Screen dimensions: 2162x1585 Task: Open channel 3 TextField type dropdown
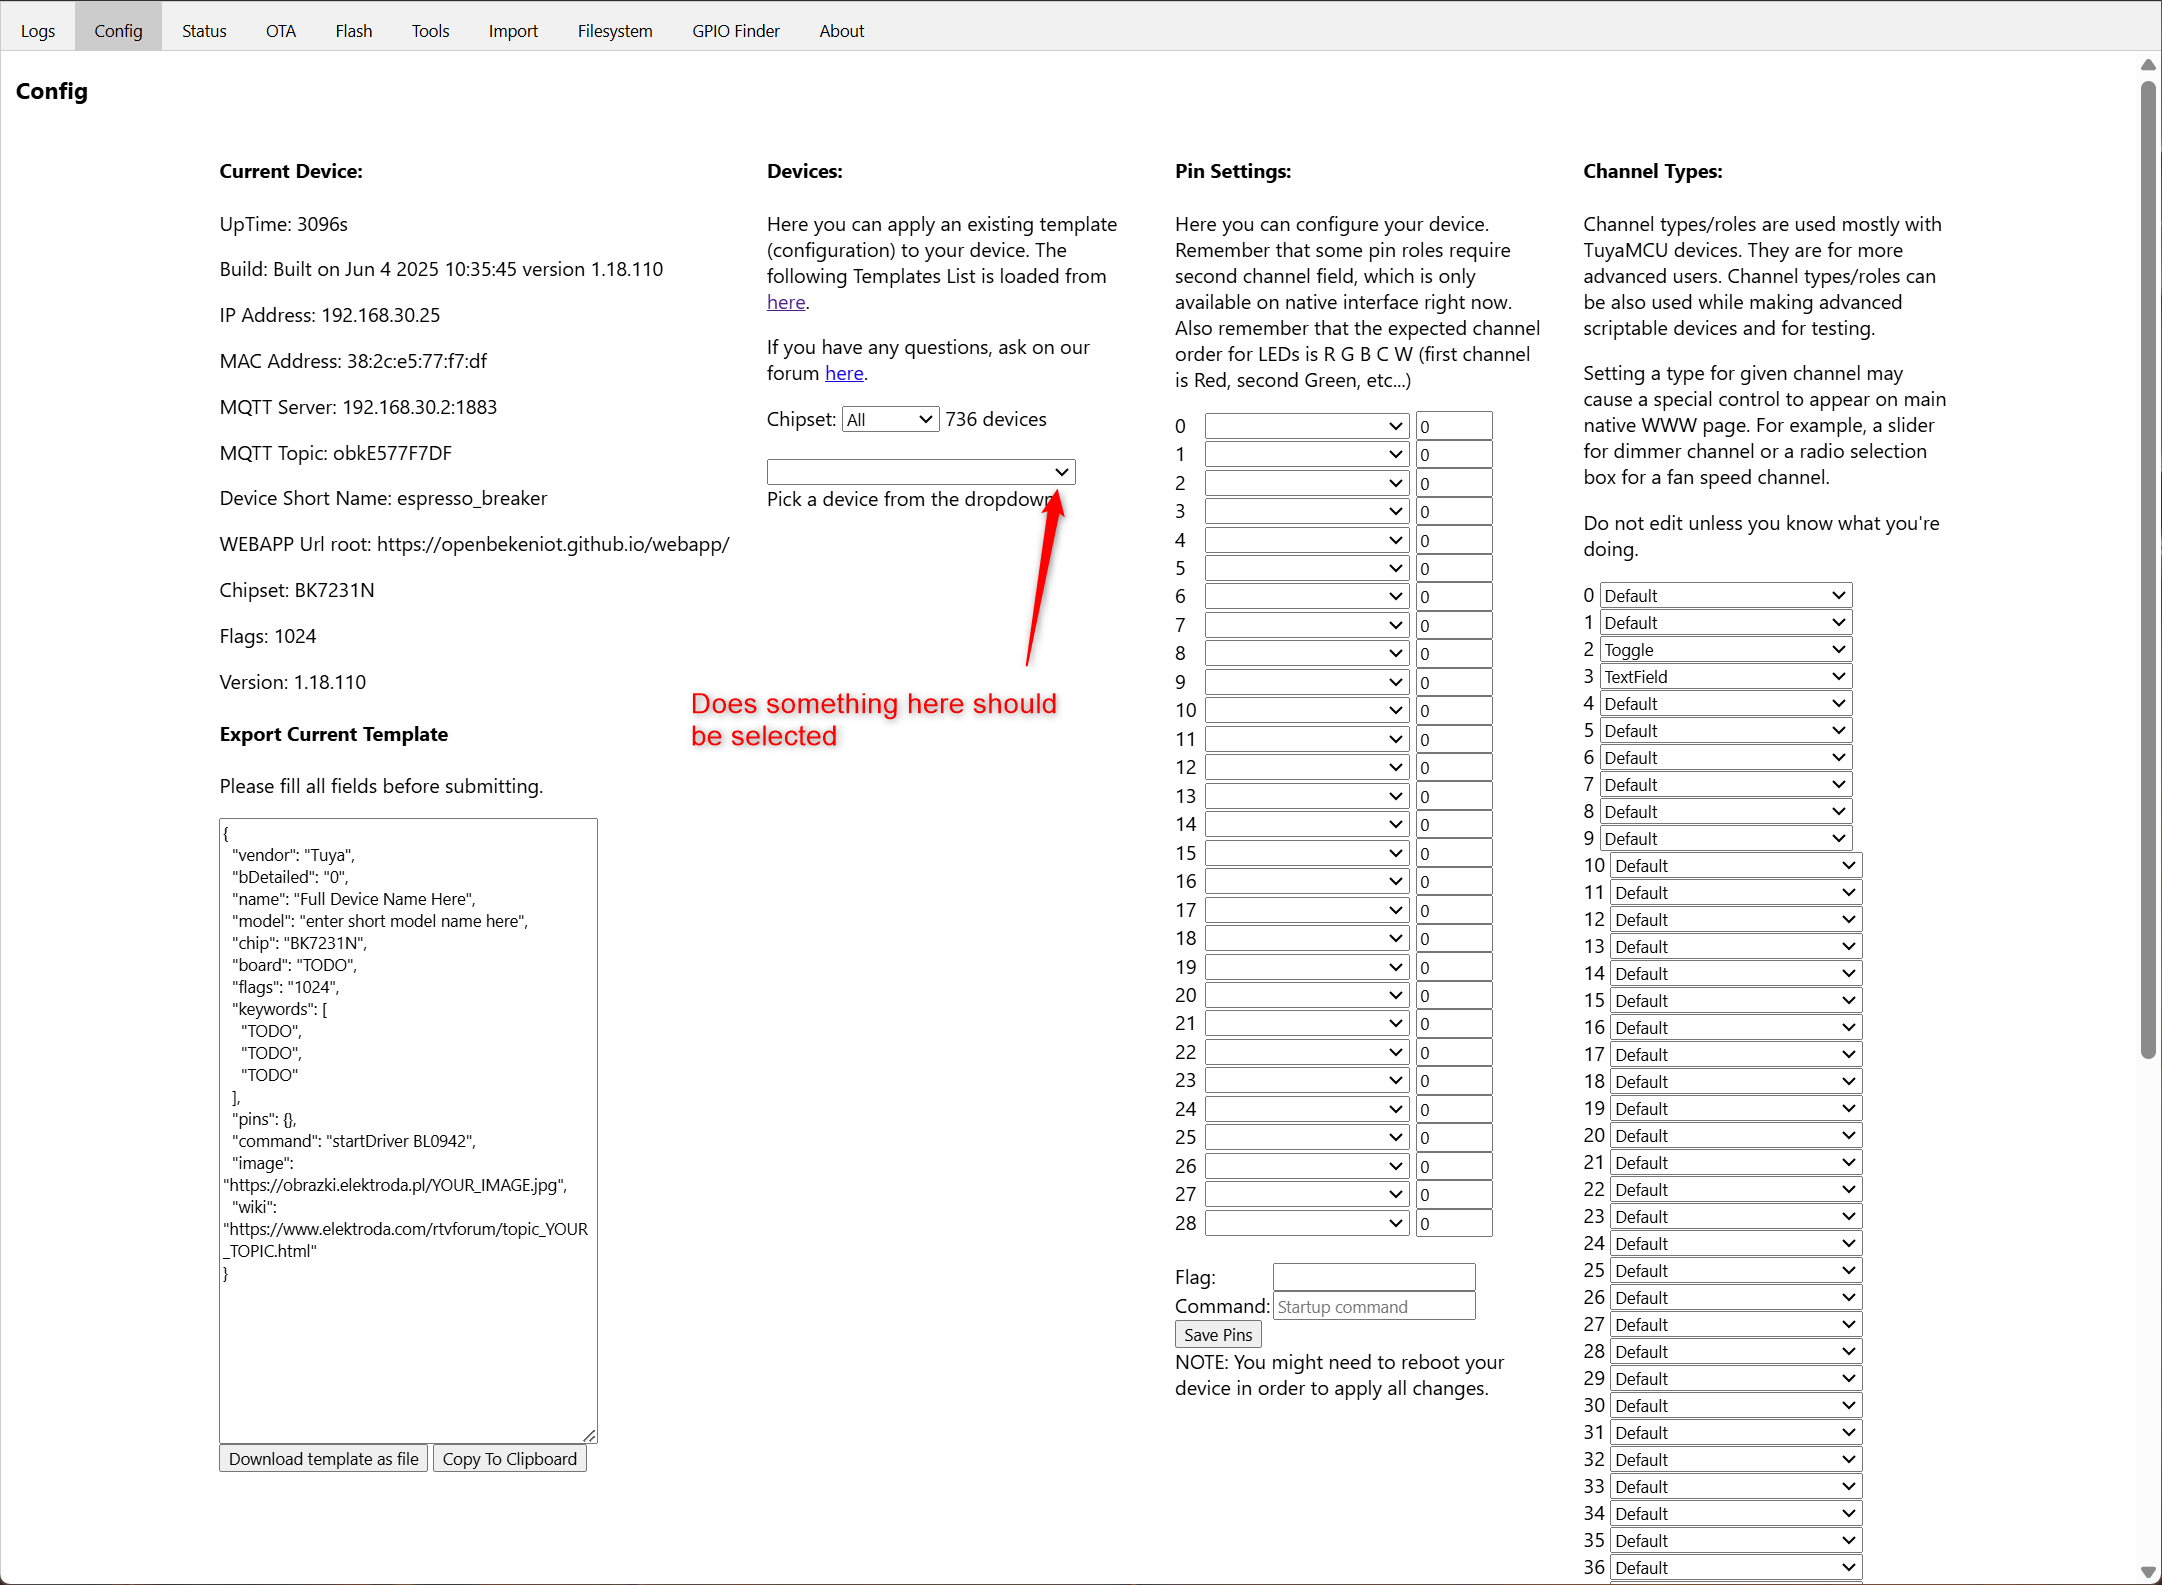(x=1726, y=677)
